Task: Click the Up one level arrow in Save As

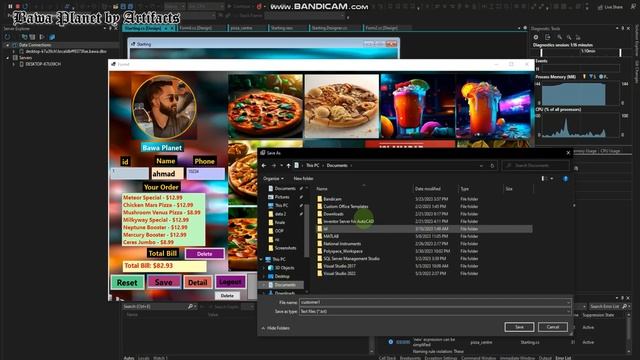Action: coord(289,166)
